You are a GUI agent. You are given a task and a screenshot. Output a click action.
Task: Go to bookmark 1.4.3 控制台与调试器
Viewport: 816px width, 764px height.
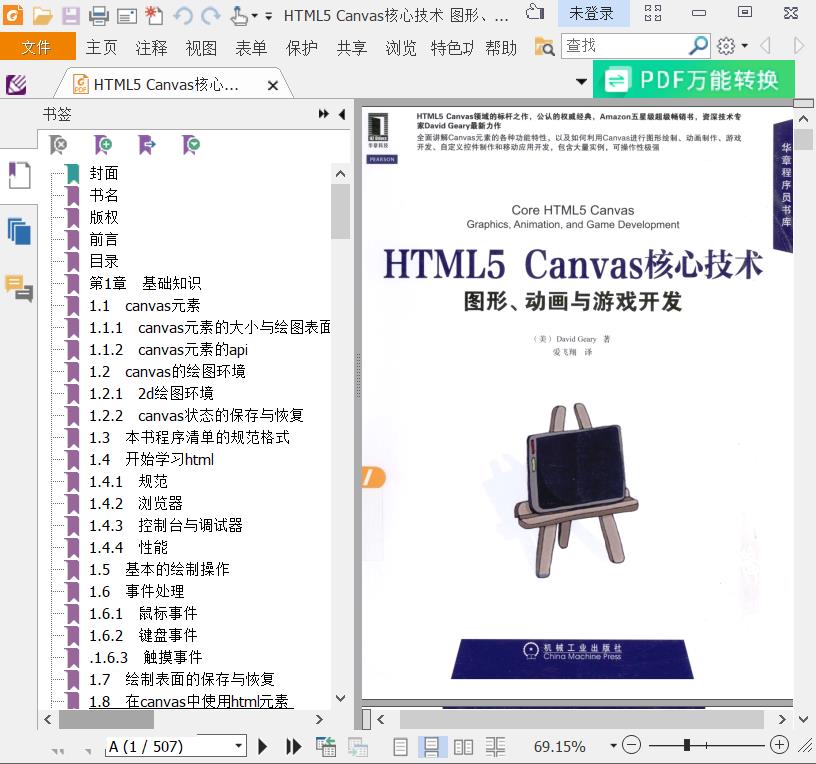[165, 525]
